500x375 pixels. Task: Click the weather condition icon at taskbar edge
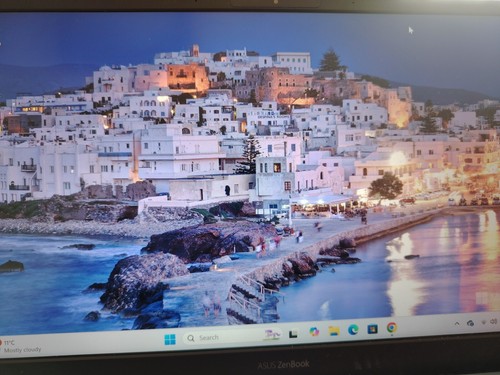point(1,343)
